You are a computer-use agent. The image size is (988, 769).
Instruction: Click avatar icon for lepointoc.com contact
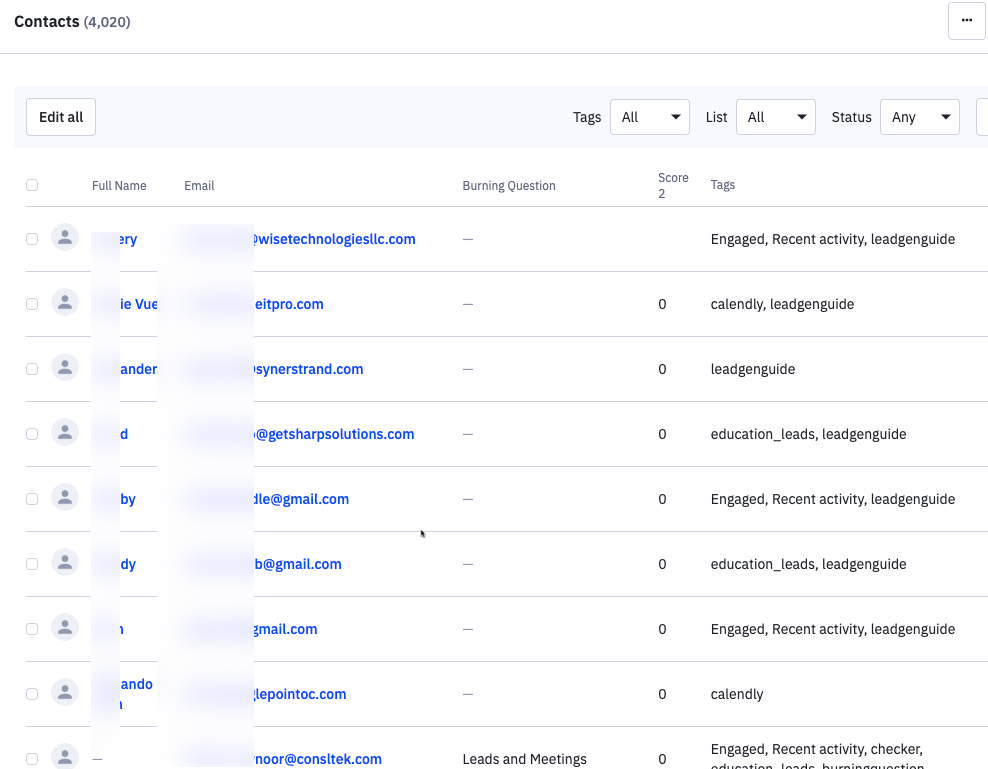click(65, 692)
